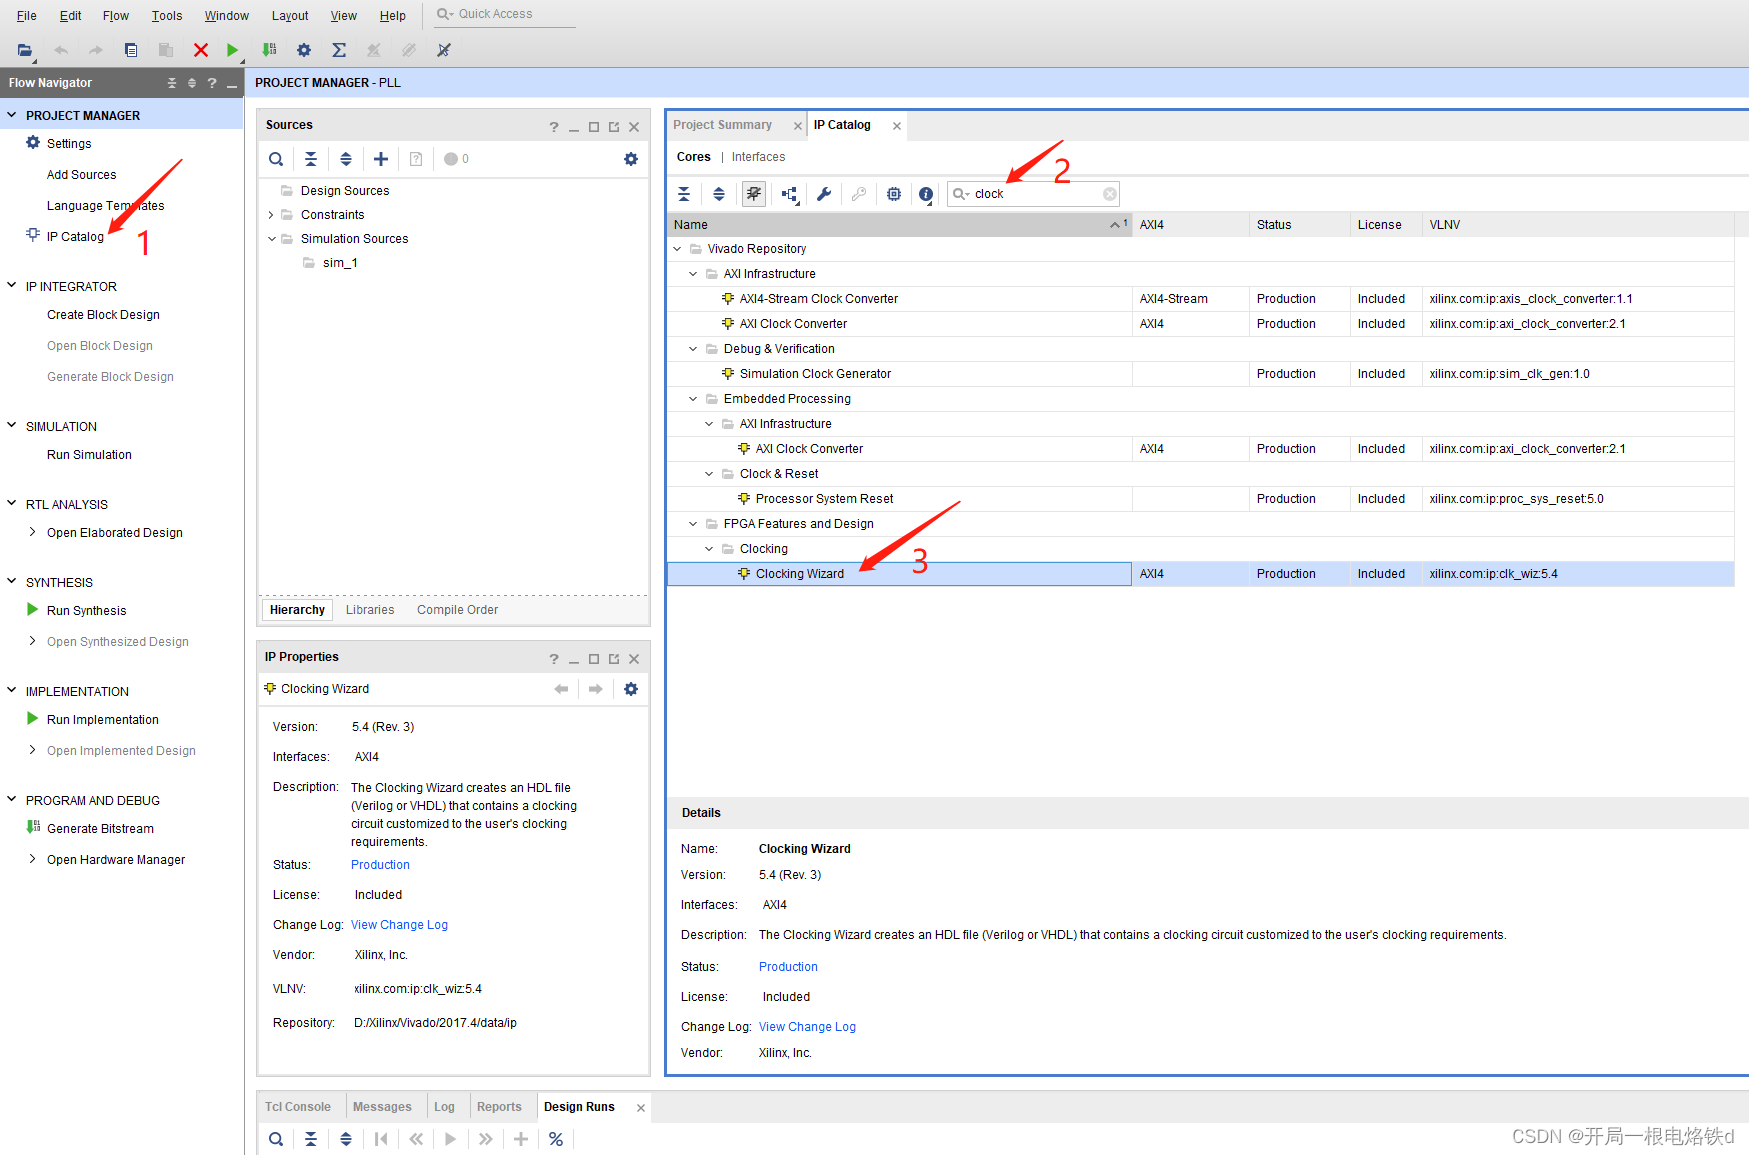1749x1155 pixels.
Task: Collapse all in the Flow Navigator header
Action: [172, 83]
